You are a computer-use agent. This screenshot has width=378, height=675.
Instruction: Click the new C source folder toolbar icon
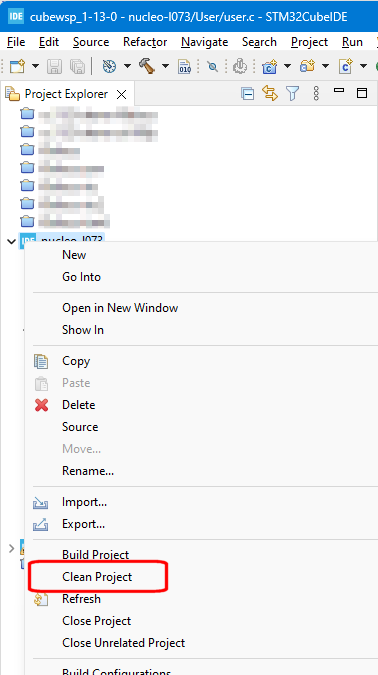[308, 66]
